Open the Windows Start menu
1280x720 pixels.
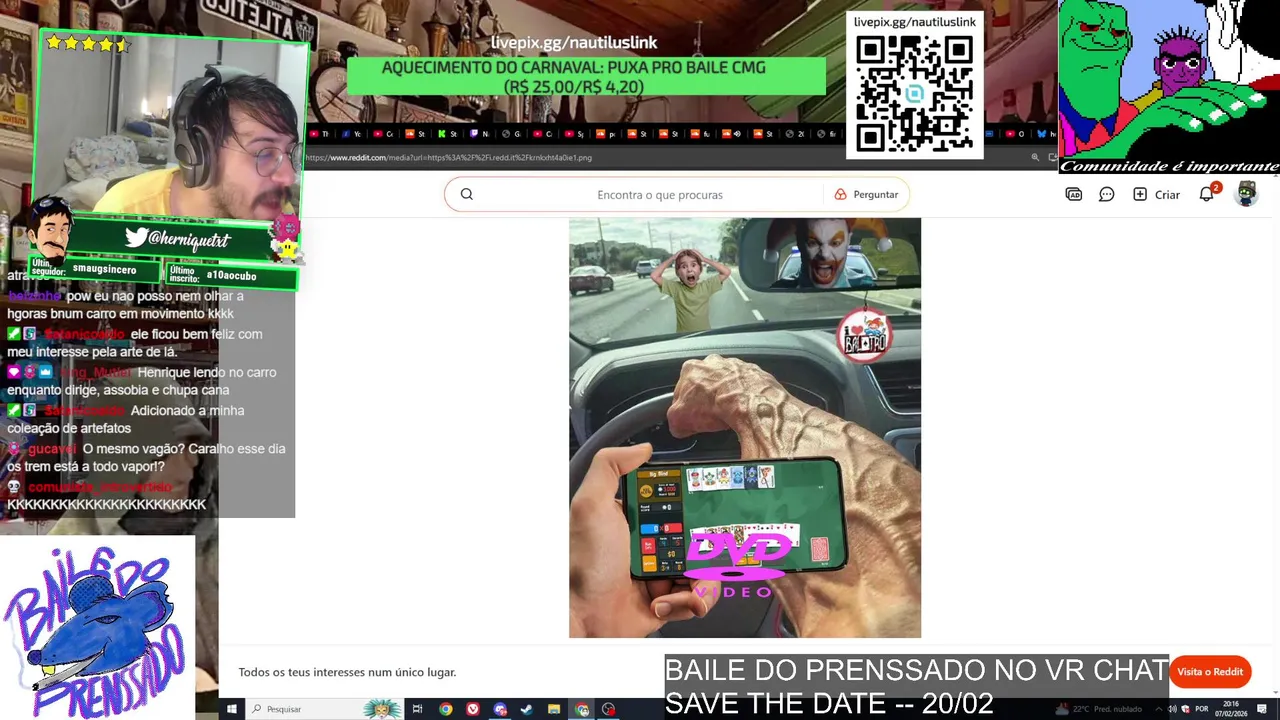(231, 709)
